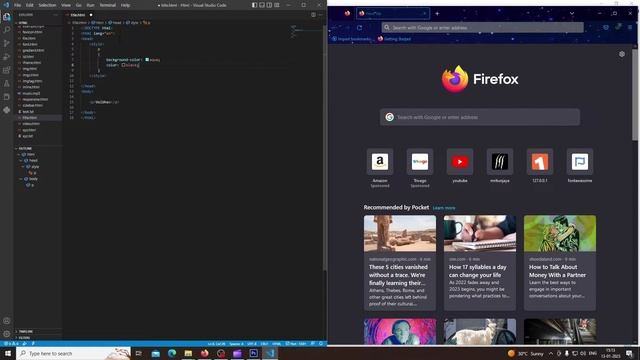Viewport: 640px width, 360px height.
Task: Click Firefox reload button
Action: coord(359,28)
